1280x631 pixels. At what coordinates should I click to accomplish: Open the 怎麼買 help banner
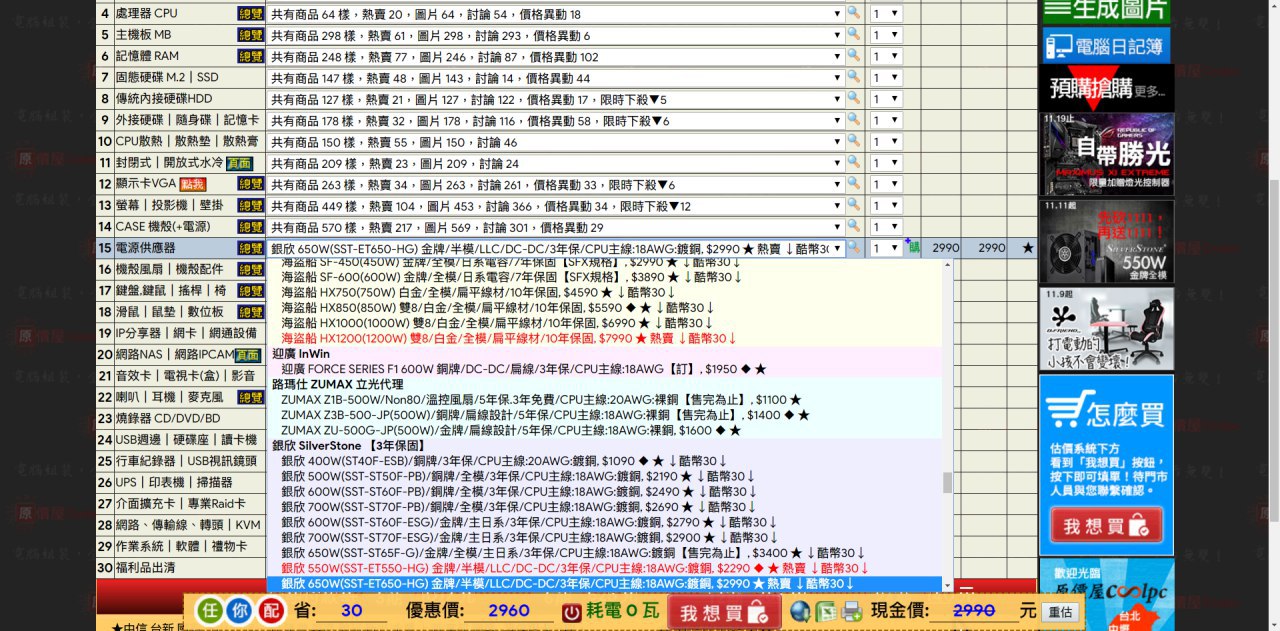1106,464
